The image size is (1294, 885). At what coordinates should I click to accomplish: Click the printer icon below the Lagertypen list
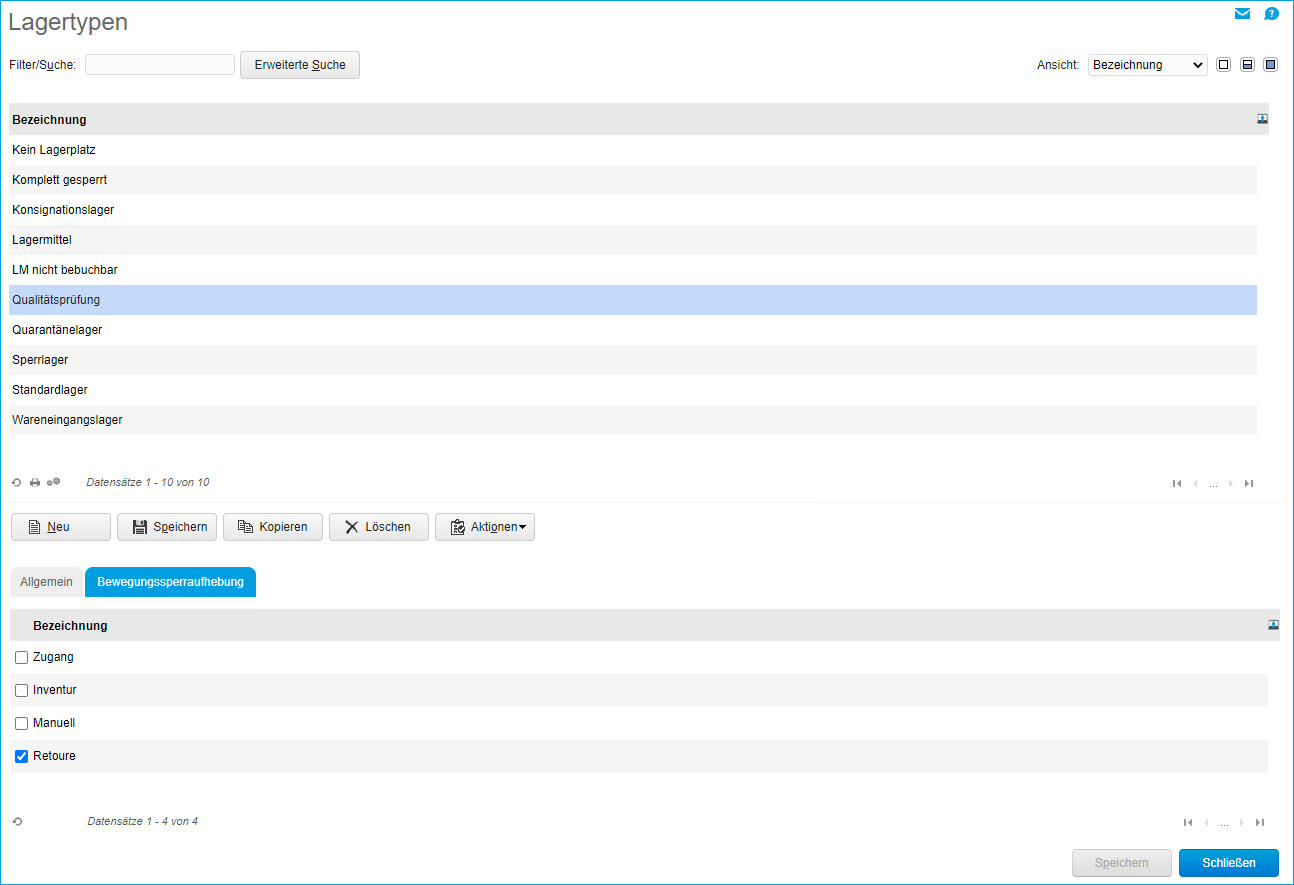click(x=35, y=483)
